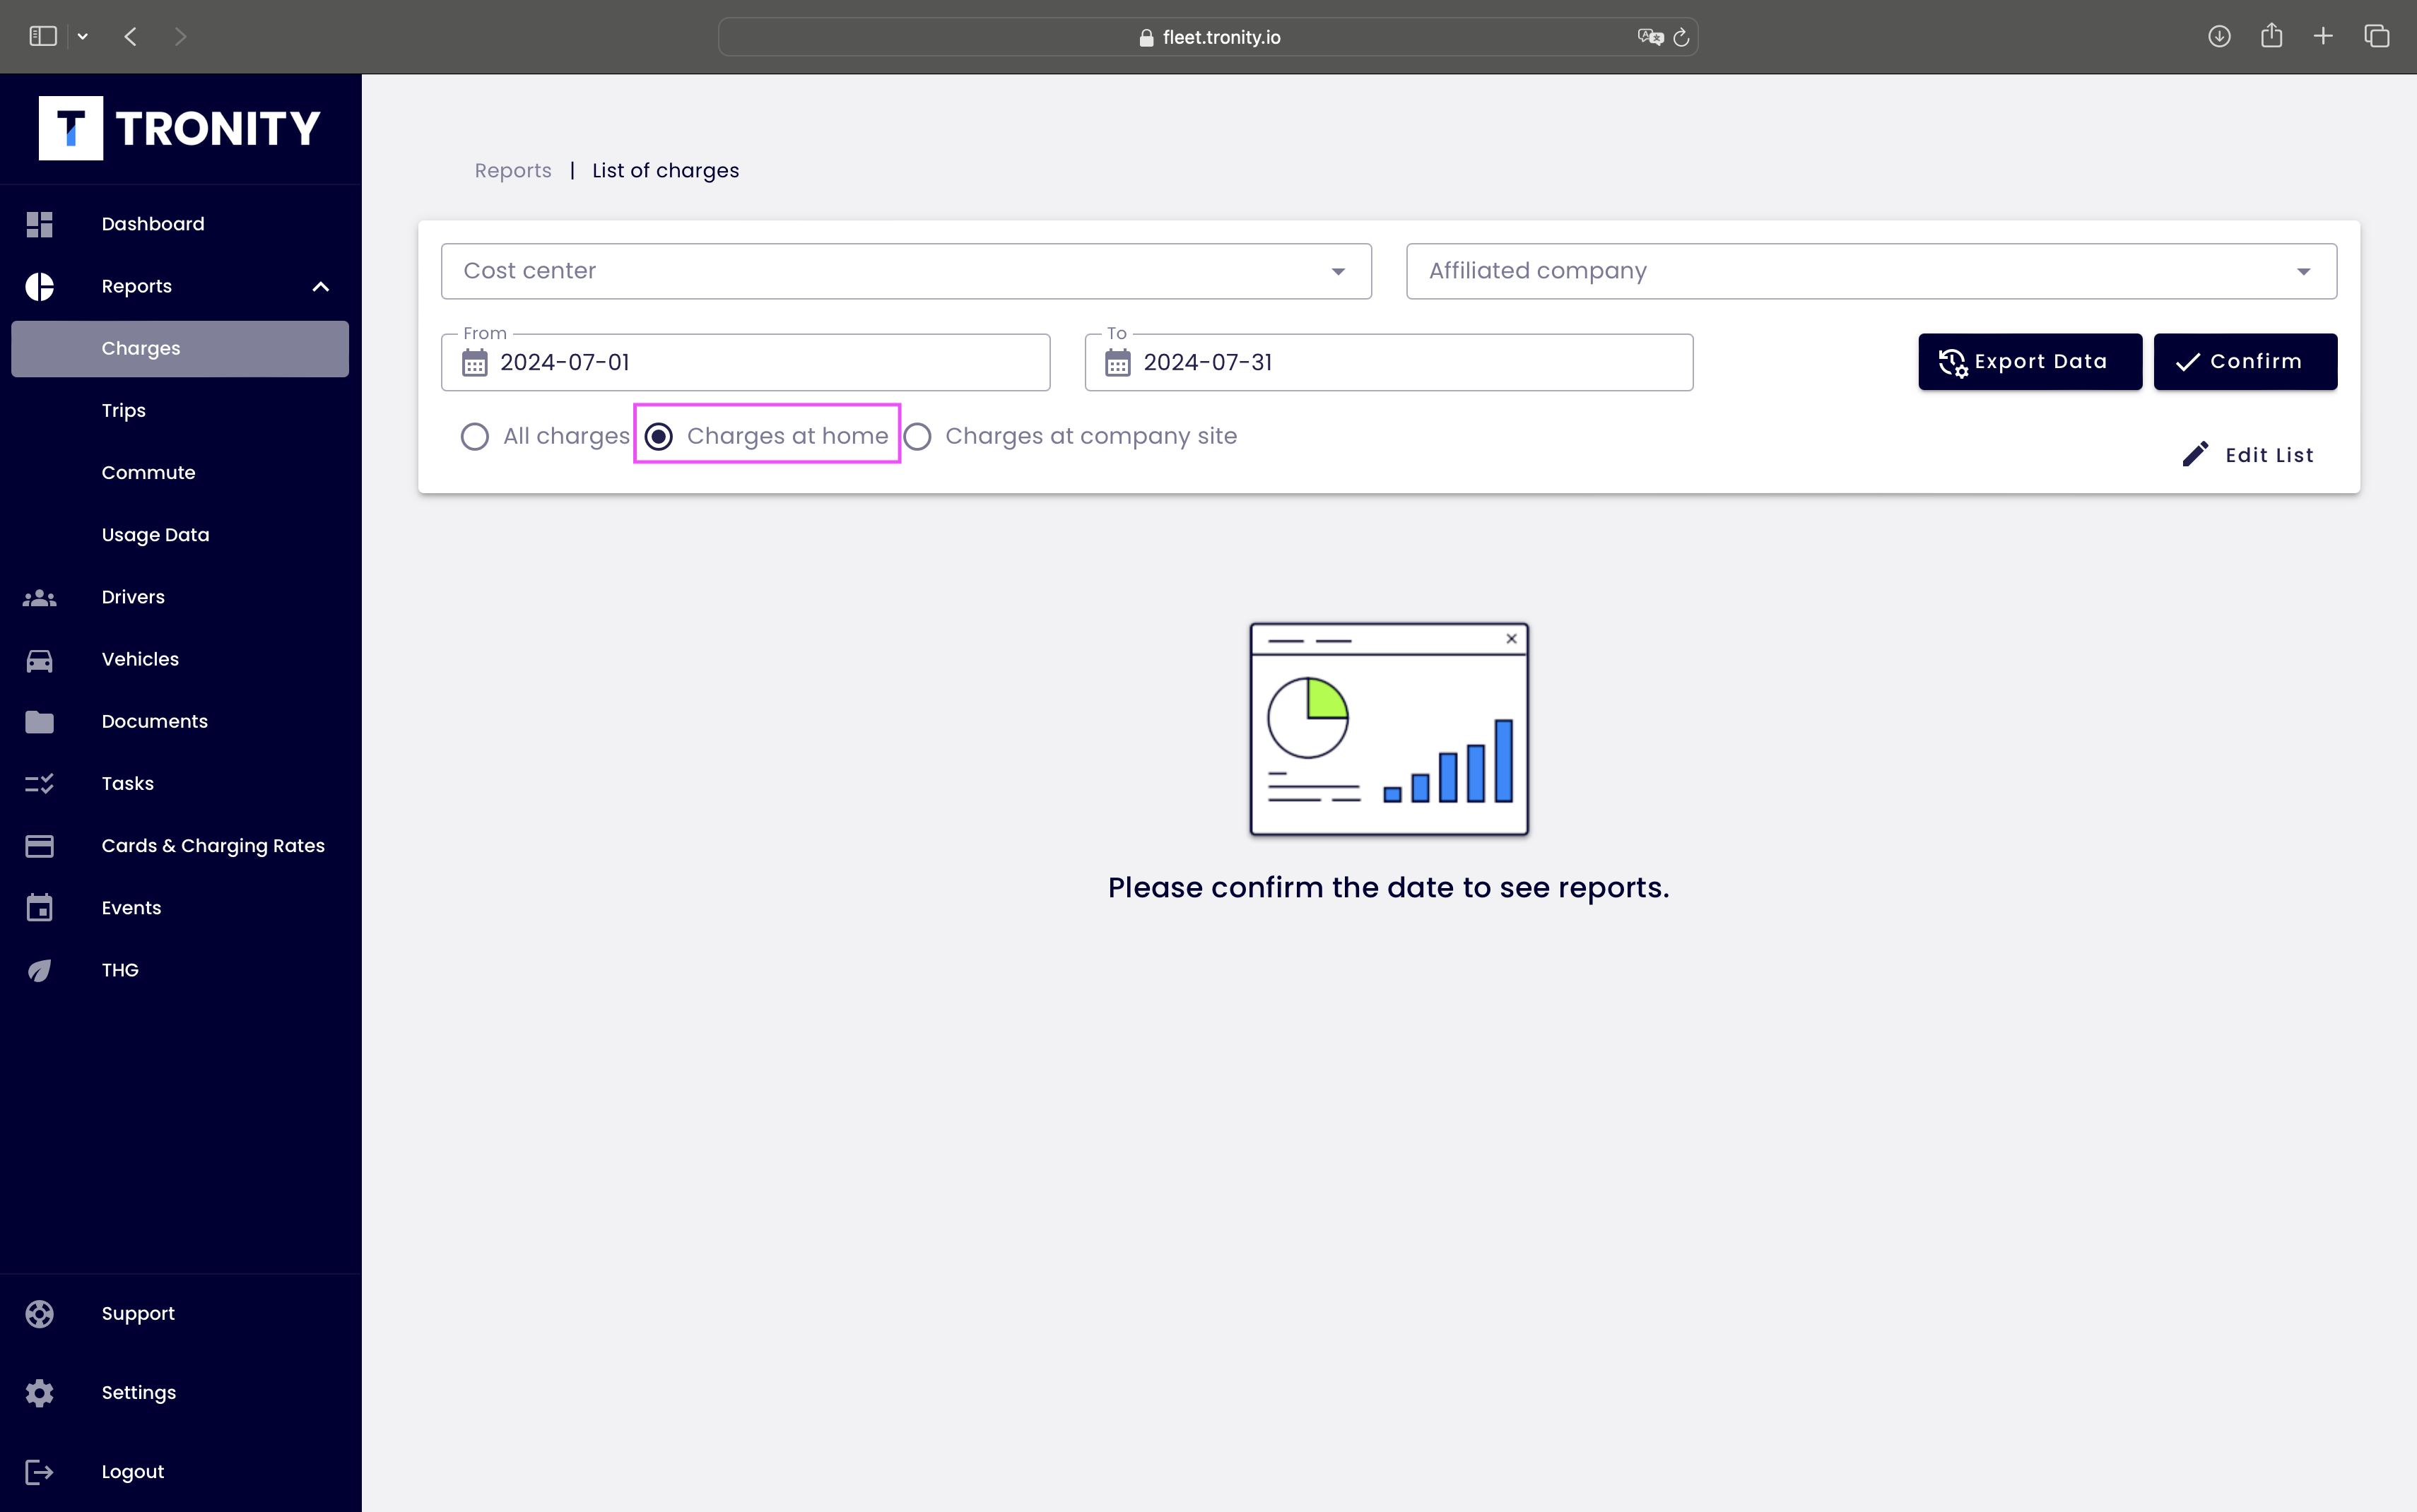Click the Events calendar icon

(39, 908)
